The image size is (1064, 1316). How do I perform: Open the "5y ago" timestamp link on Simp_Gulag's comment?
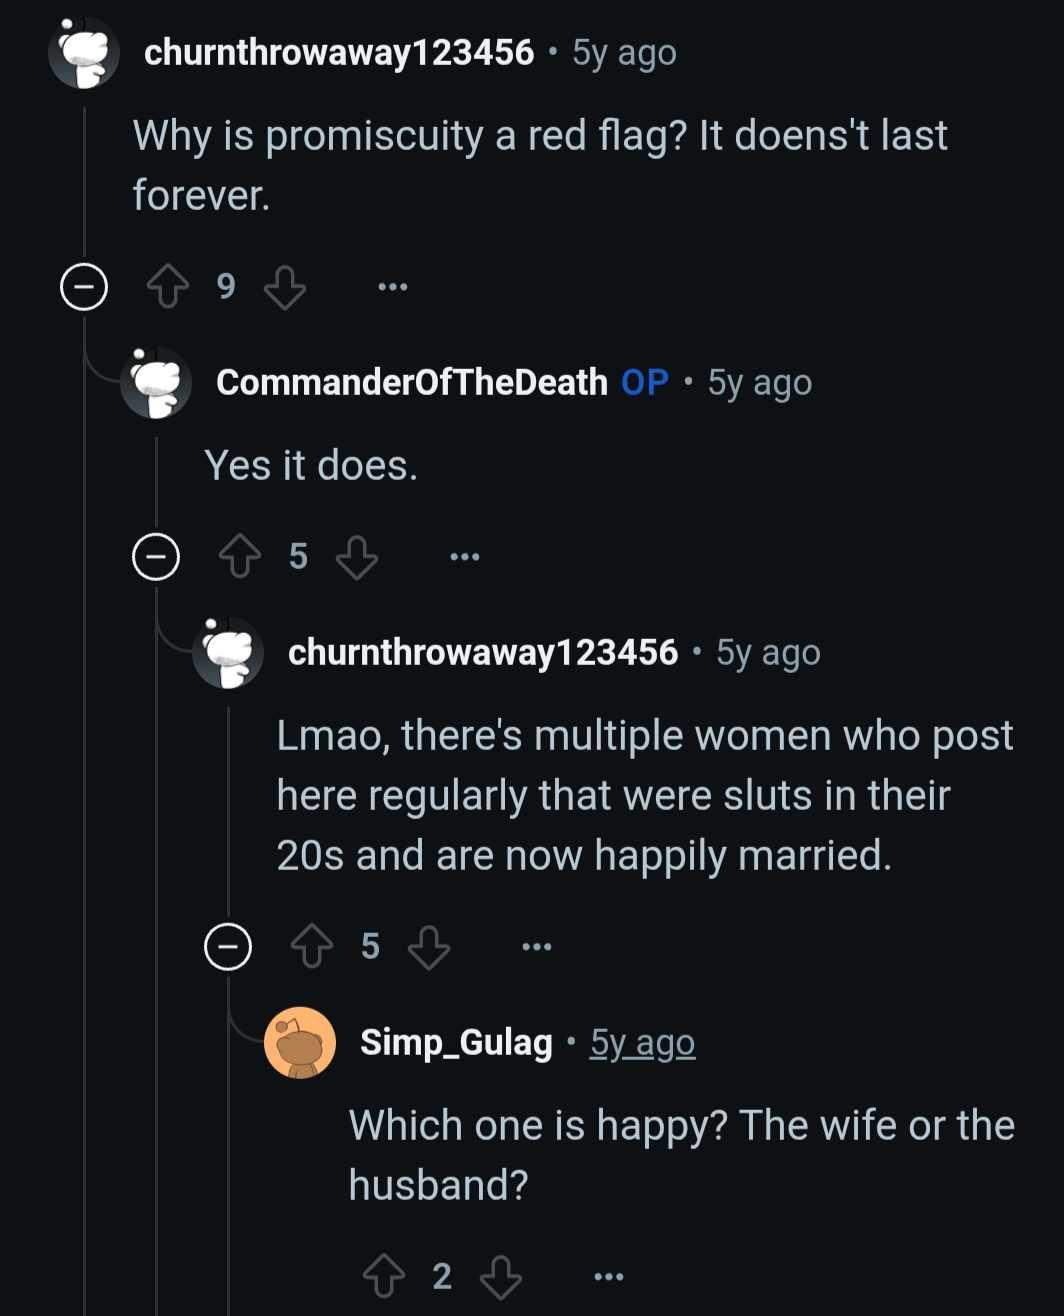point(642,1042)
